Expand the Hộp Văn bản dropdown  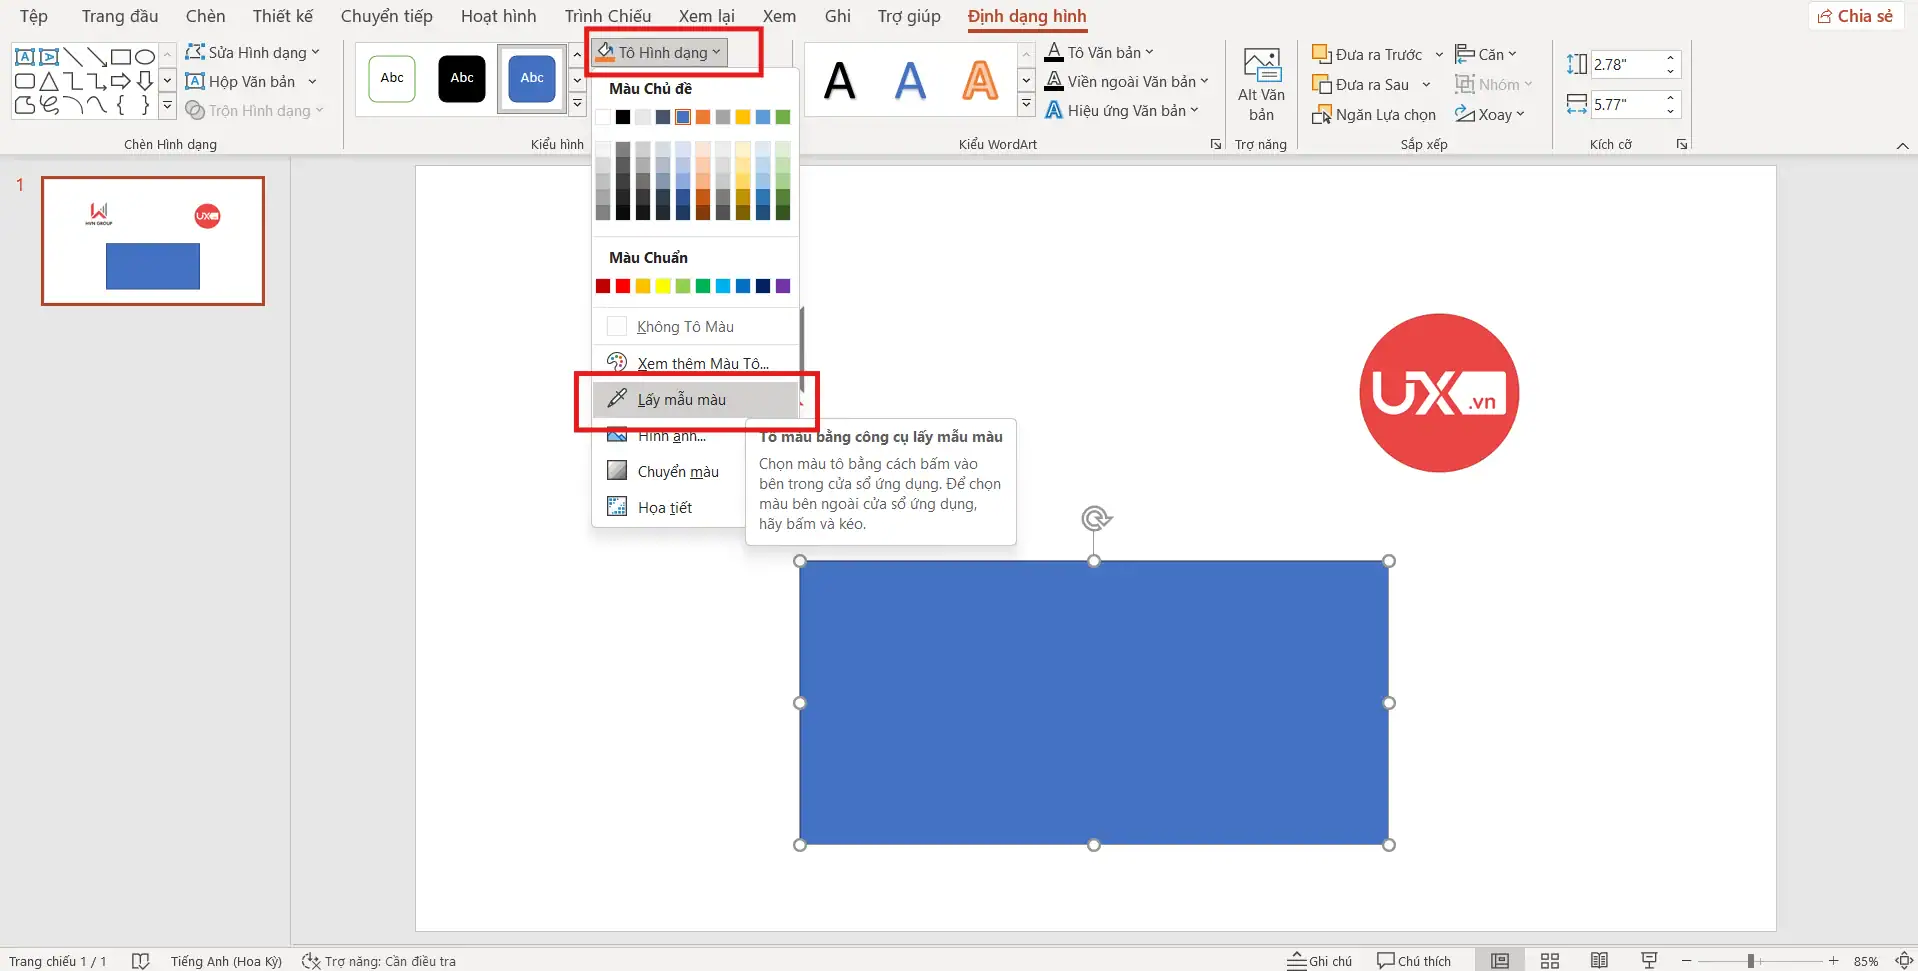311,81
